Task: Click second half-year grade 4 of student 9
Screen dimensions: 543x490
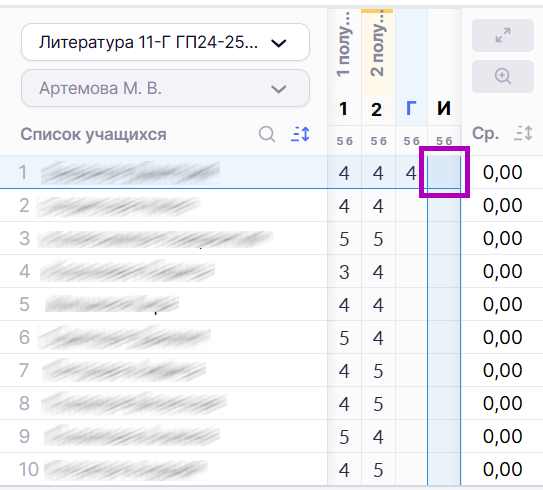Action: tap(378, 436)
